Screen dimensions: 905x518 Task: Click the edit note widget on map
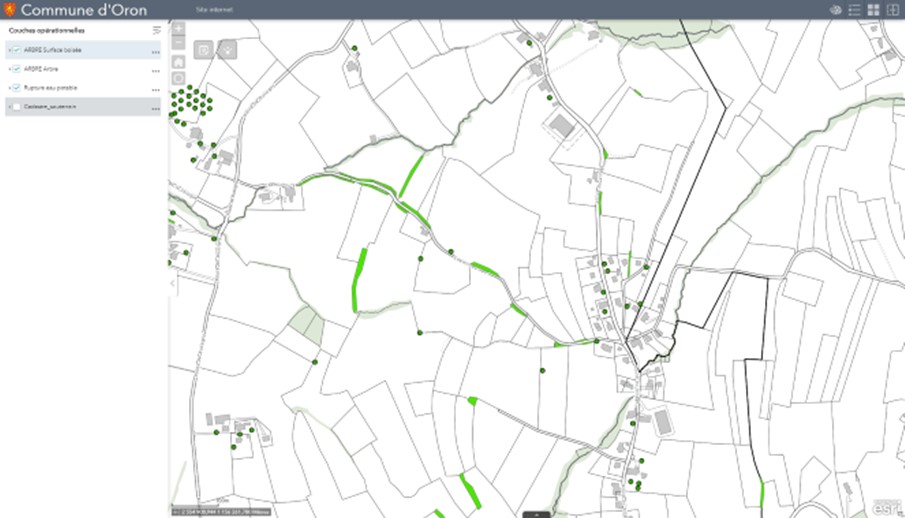(203, 49)
